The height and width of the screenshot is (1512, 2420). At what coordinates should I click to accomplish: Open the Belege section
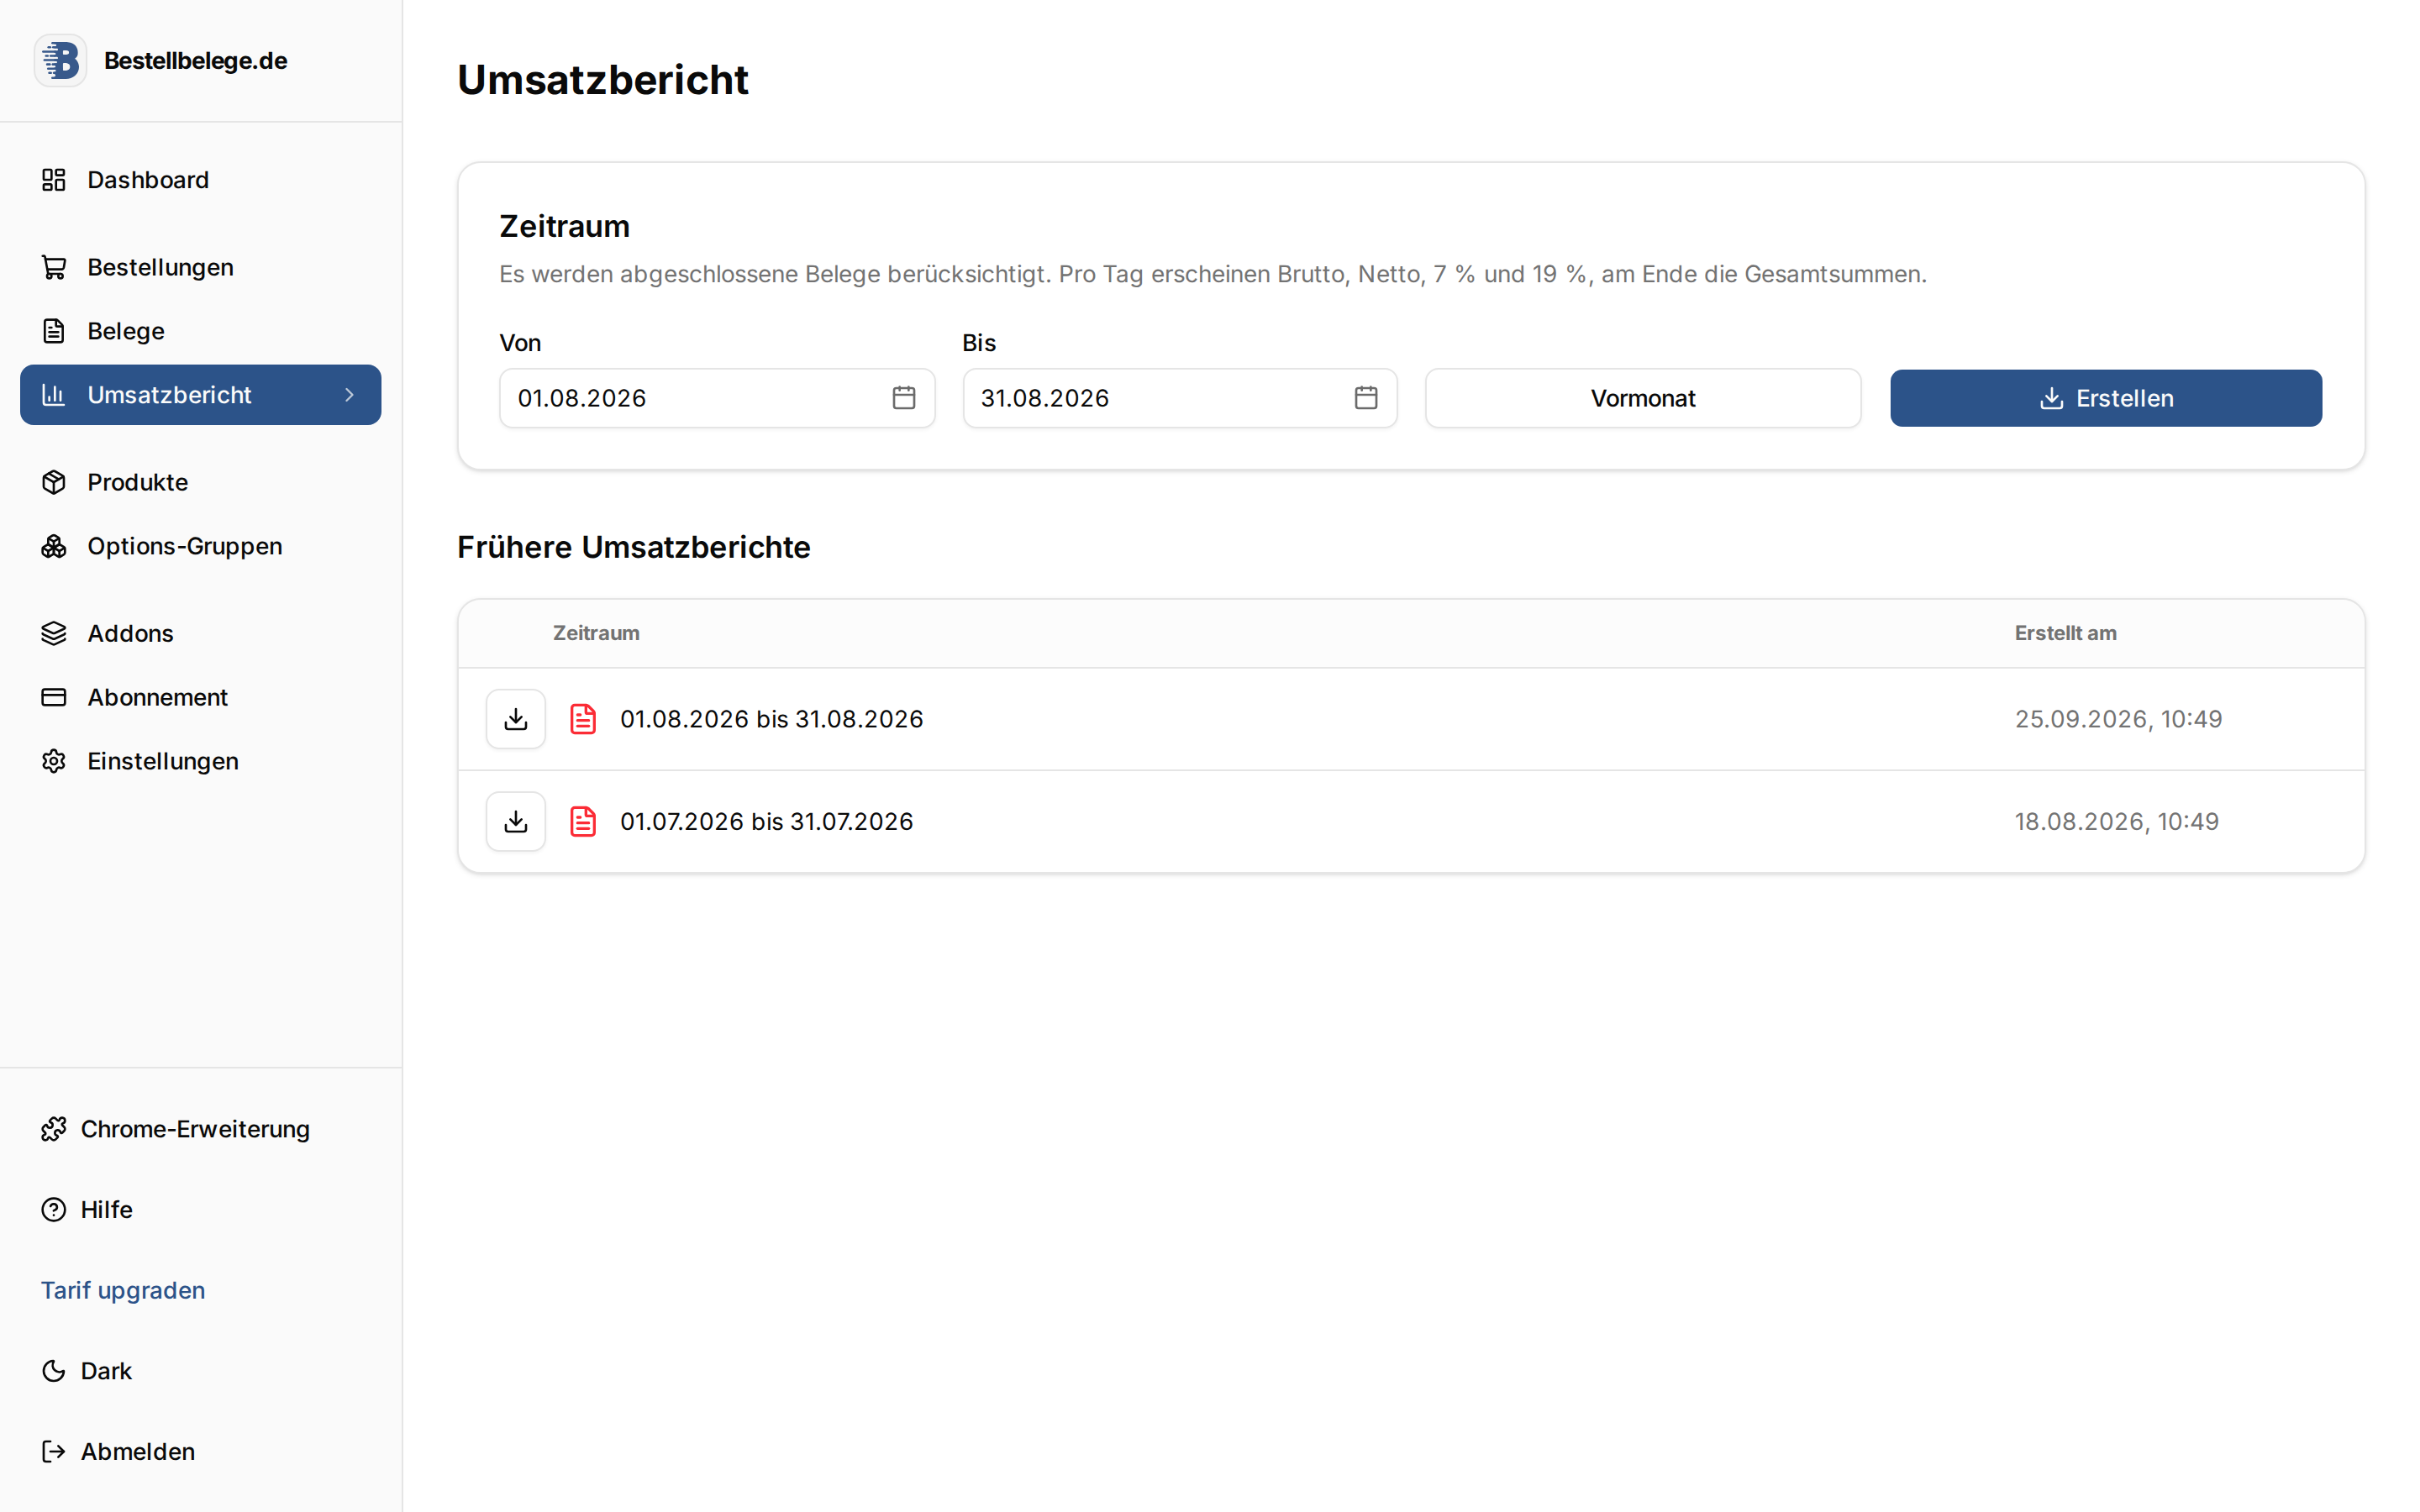coord(201,331)
